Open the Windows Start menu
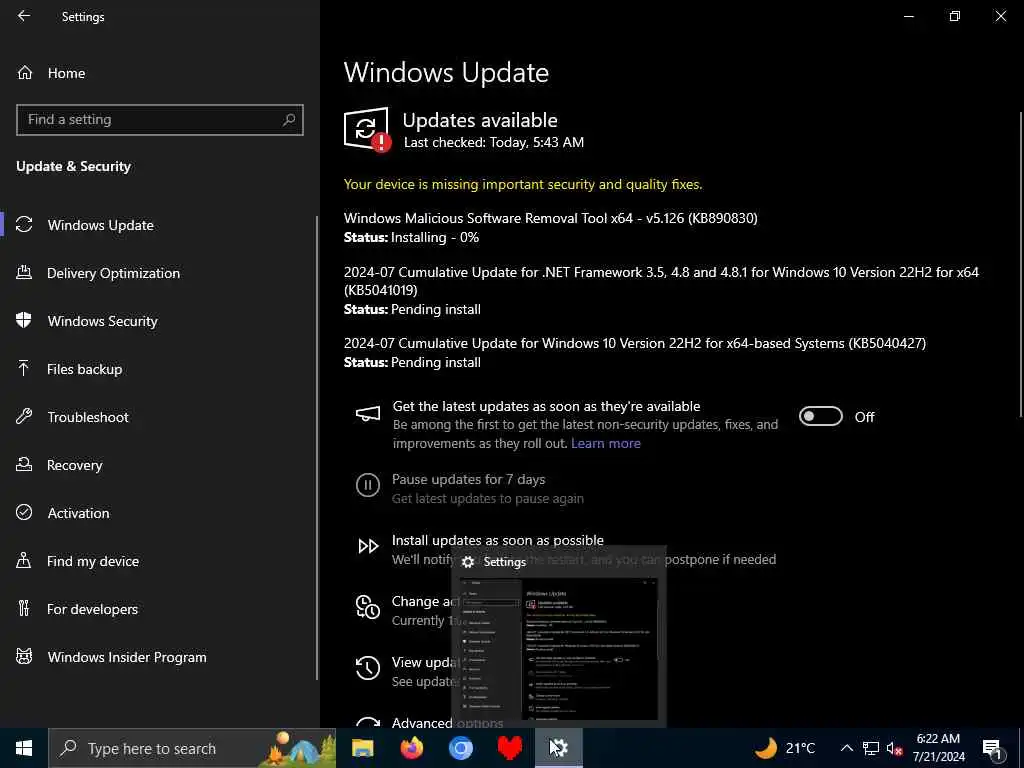Screen dimensions: 1024x768 pos(24,748)
